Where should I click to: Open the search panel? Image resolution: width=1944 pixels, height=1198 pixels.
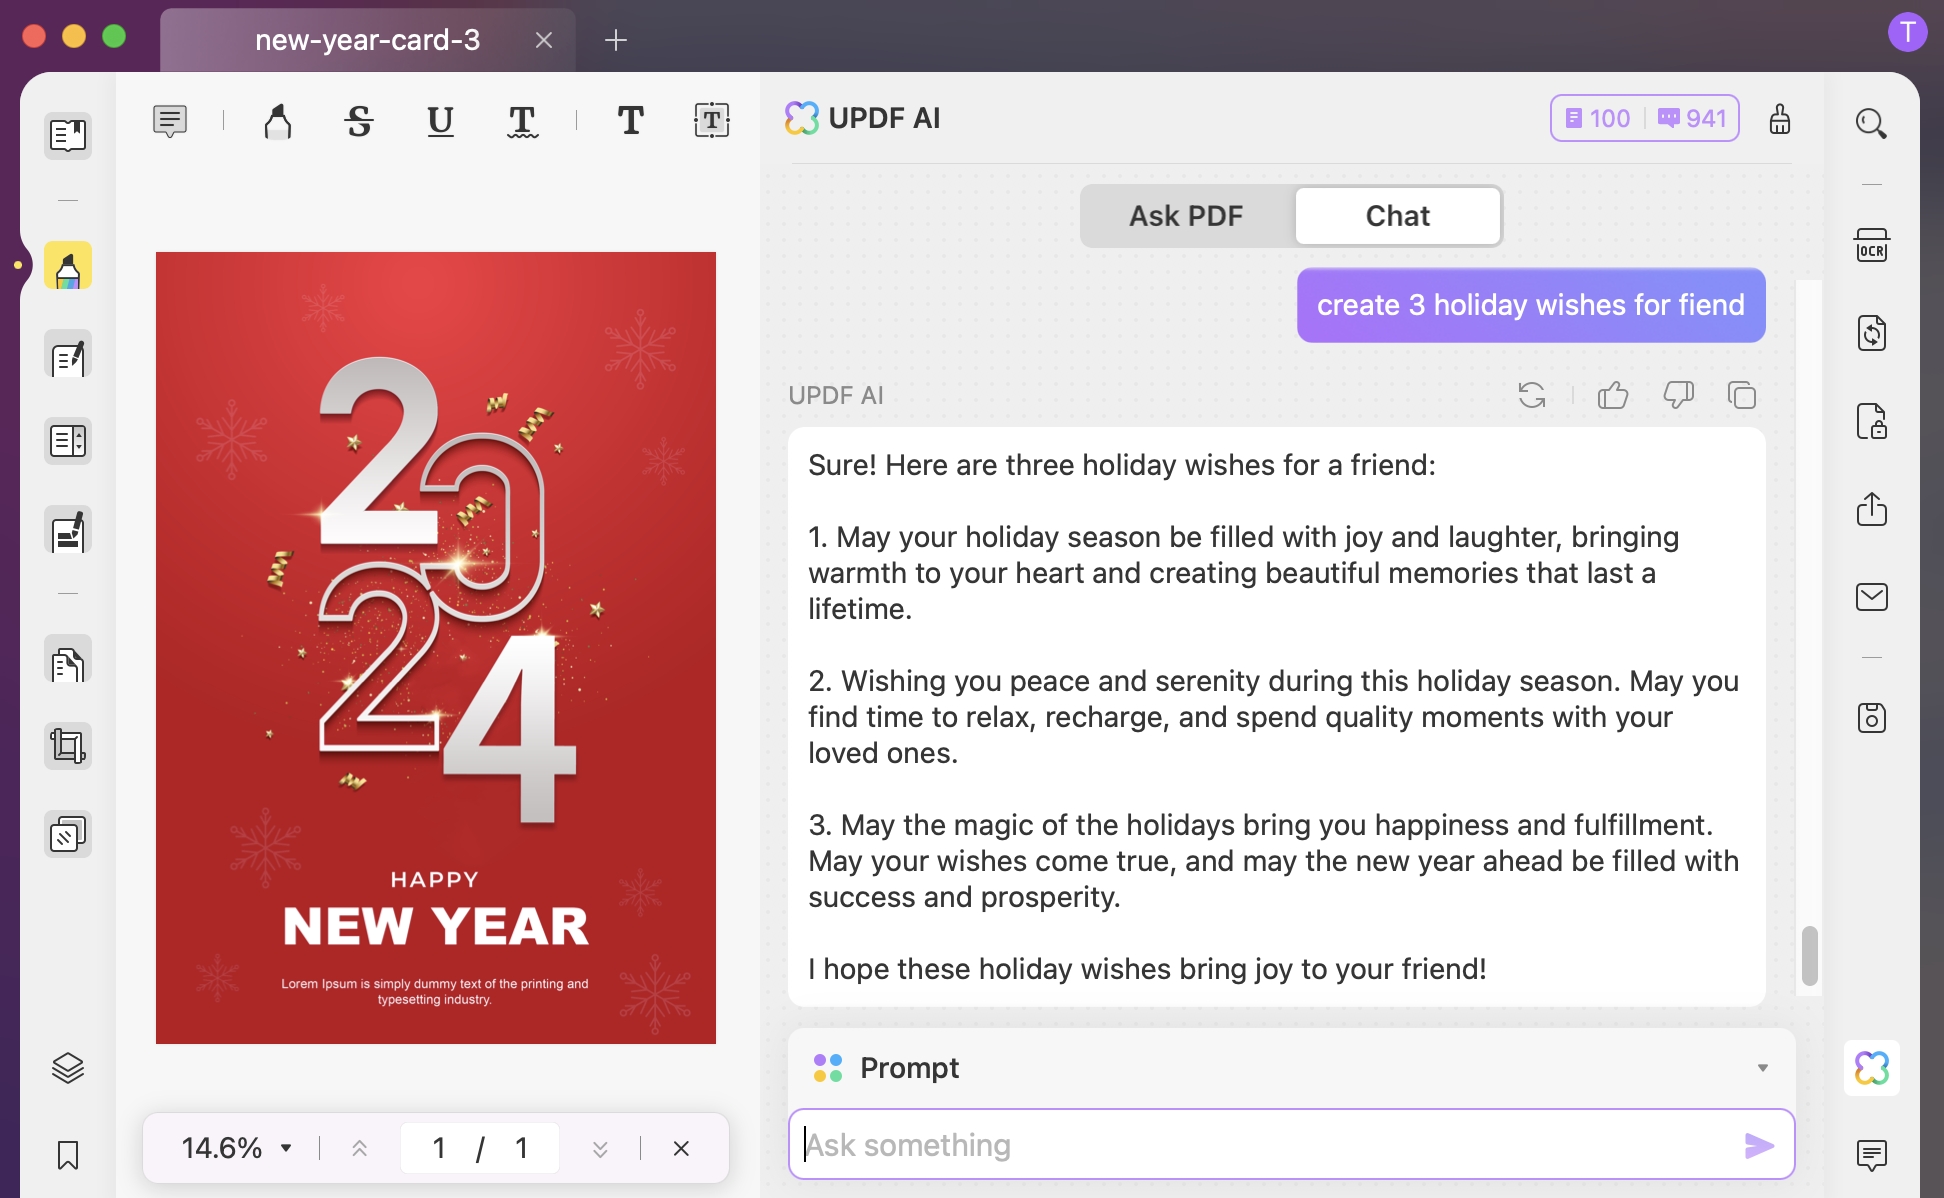(1873, 123)
